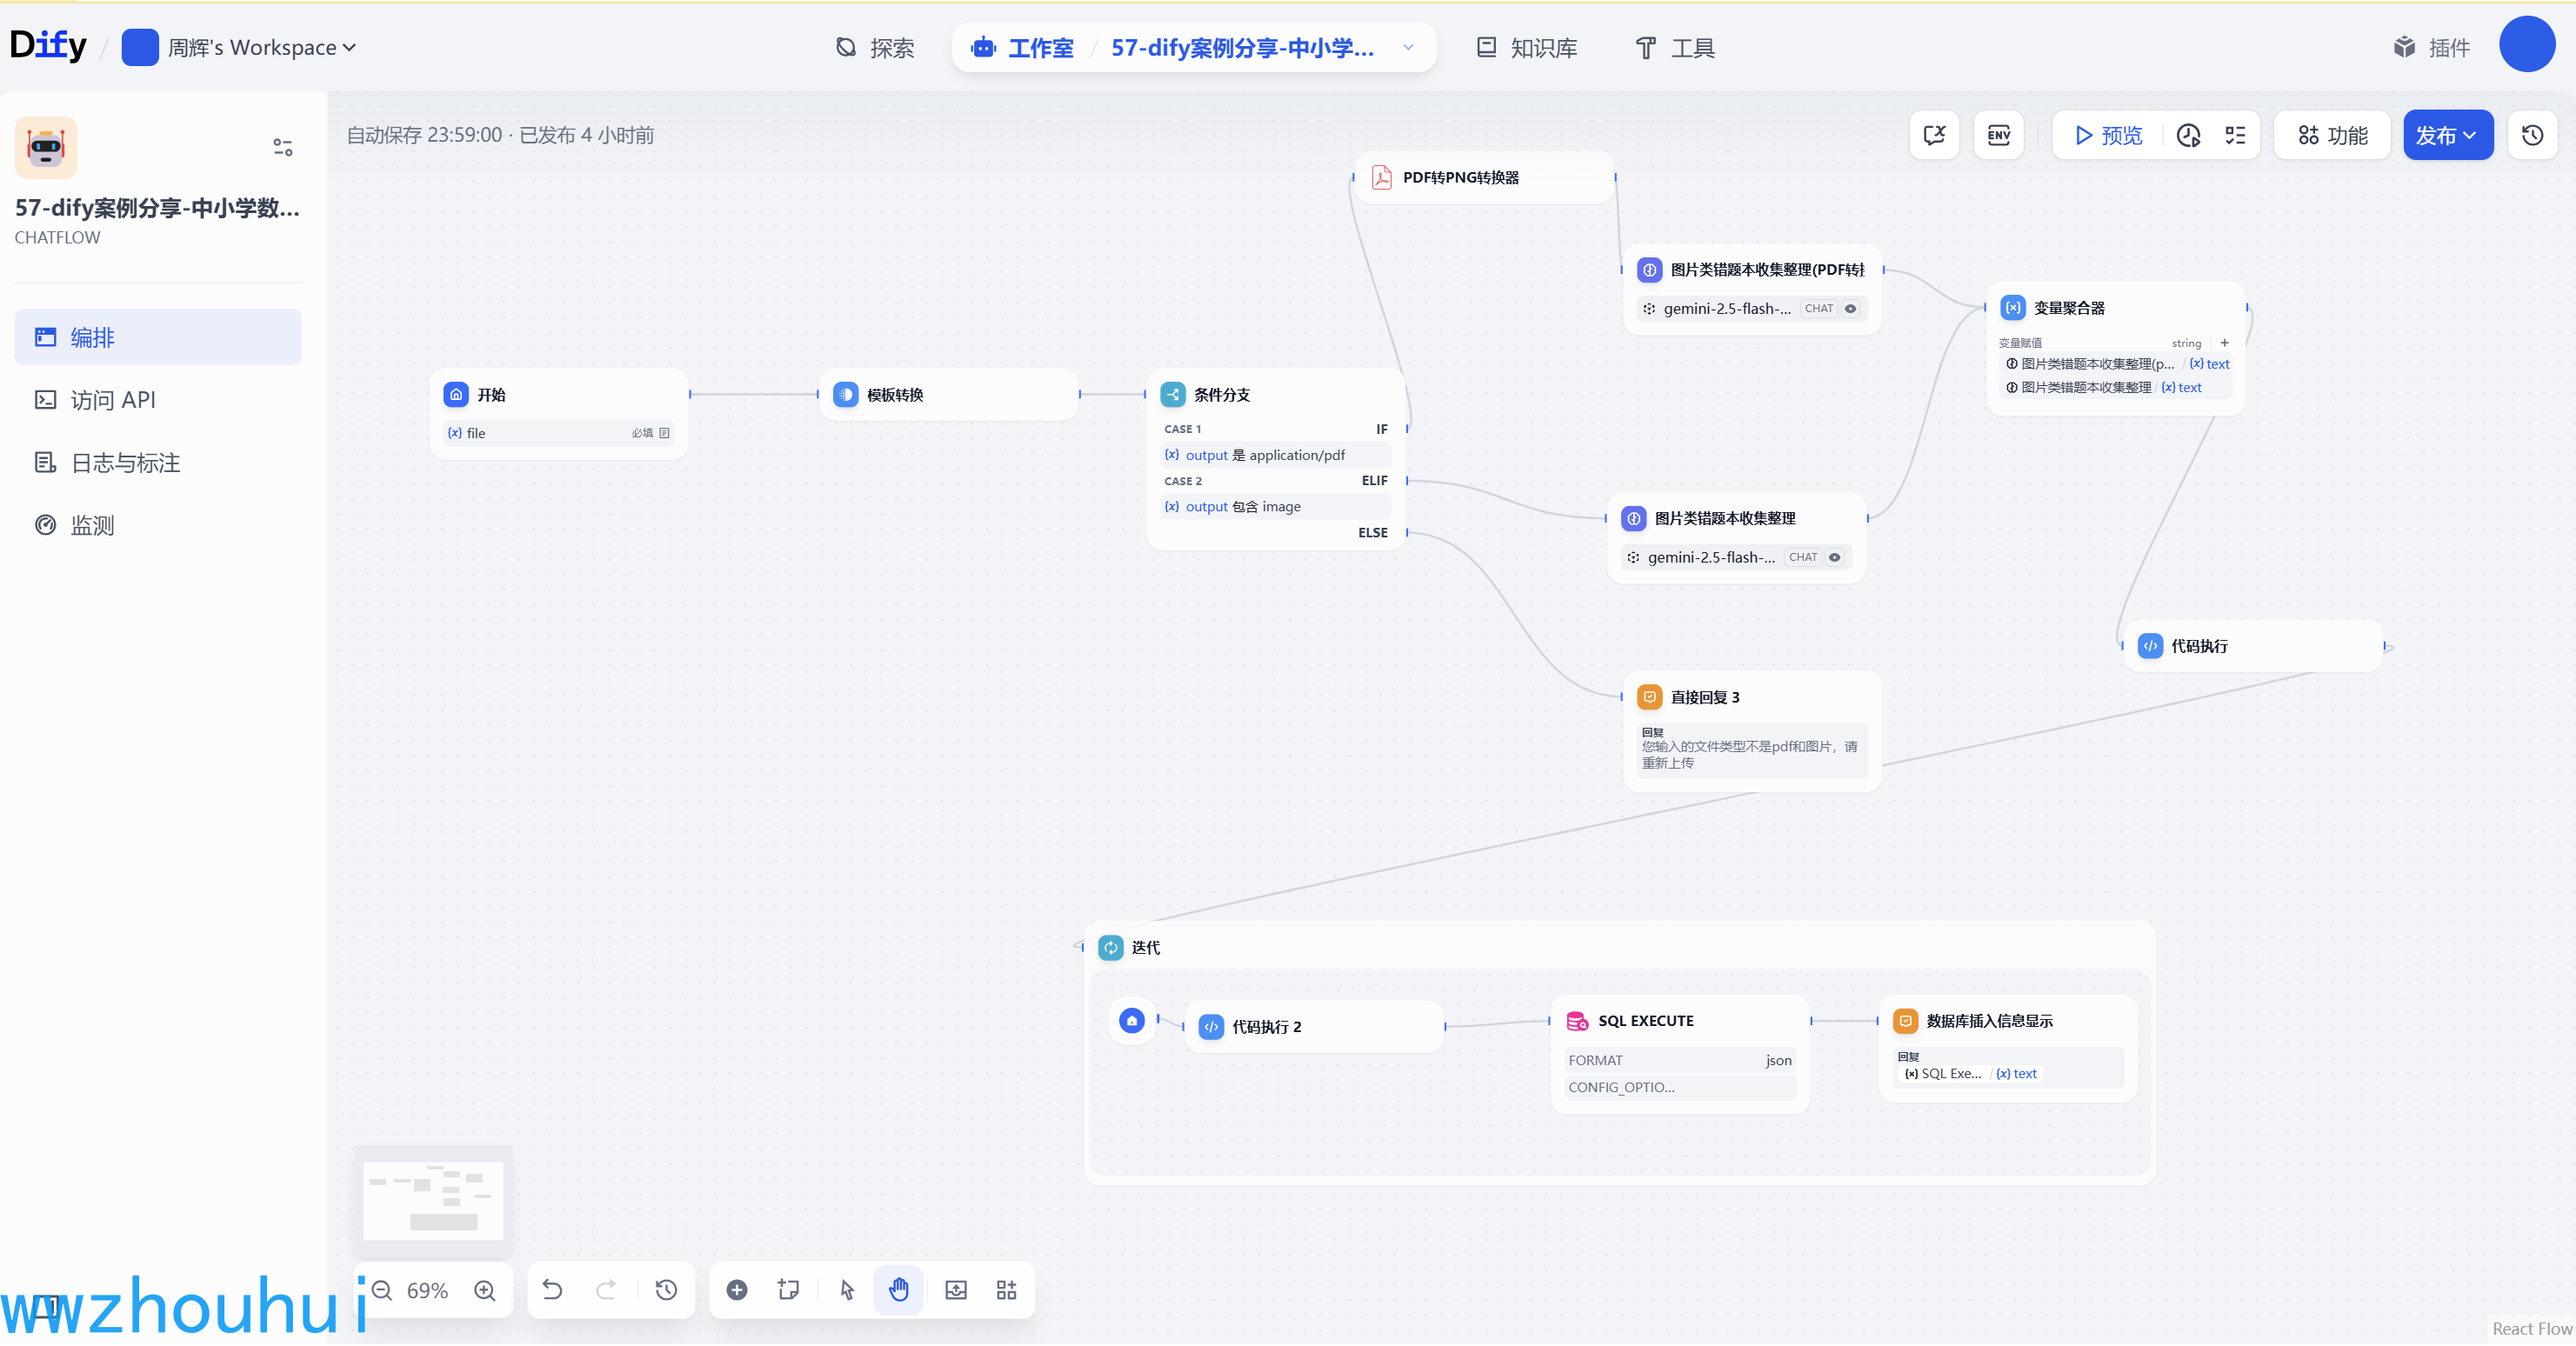2576x1346 pixels.
Task: Click the workflow minimap thumbnail
Action: click(x=434, y=1199)
